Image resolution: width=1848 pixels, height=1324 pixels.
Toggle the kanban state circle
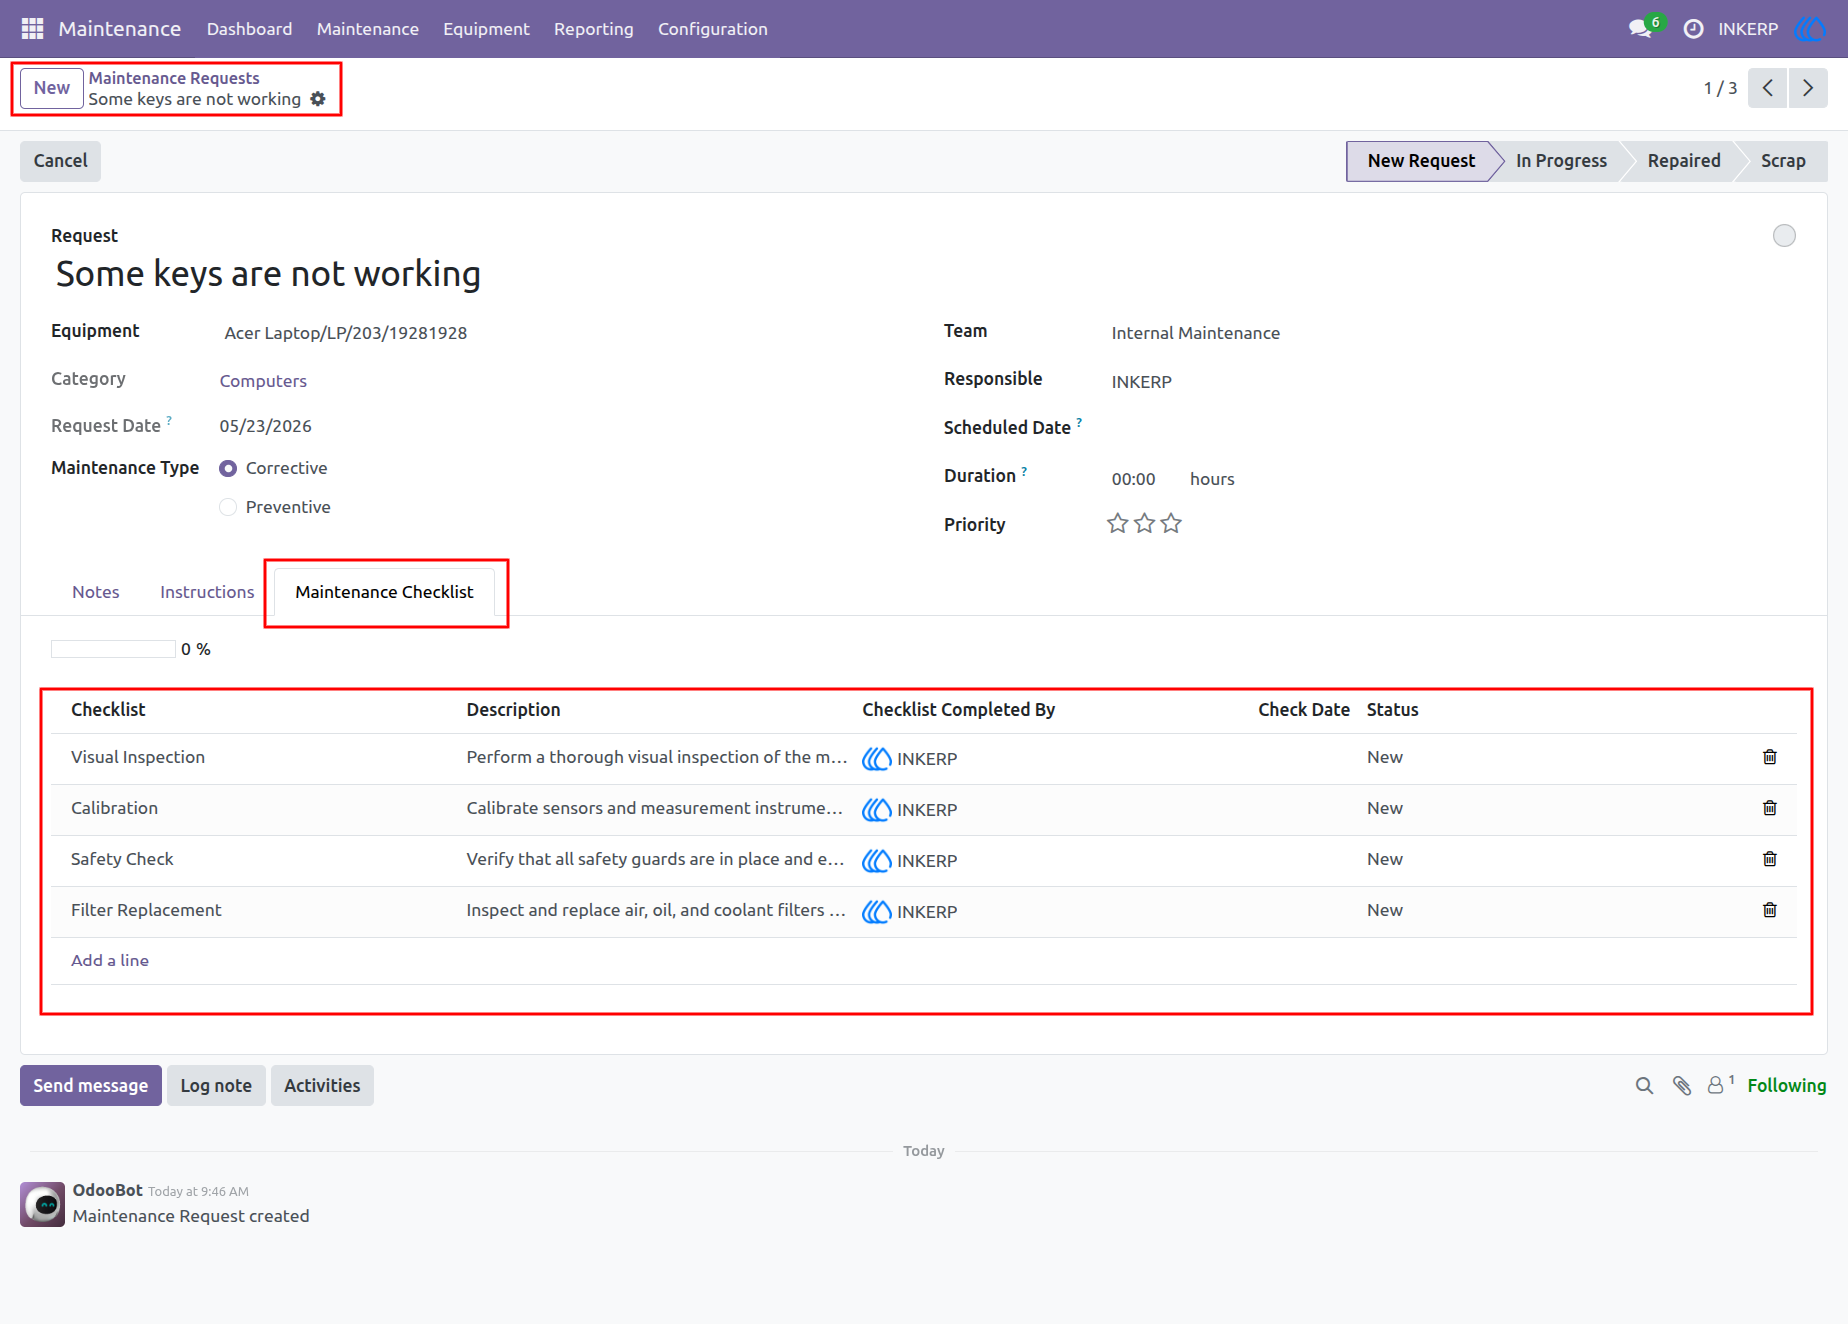click(x=1784, y=236)
